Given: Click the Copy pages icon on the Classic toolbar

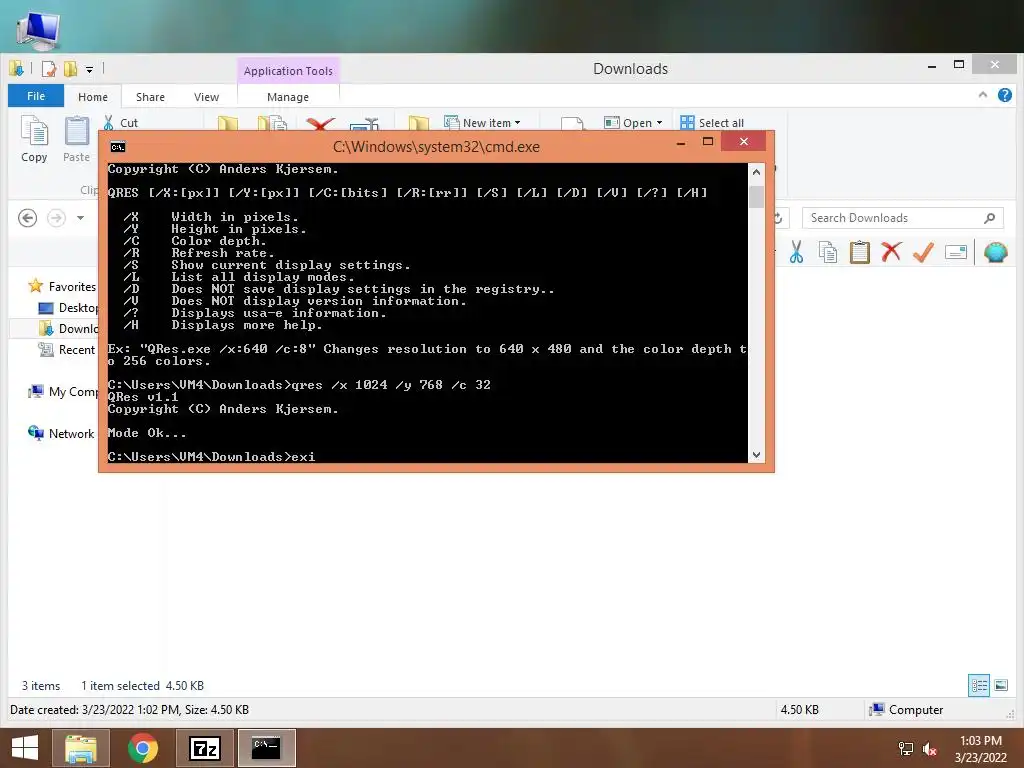Looking at the screenshot, I should 828,252.
